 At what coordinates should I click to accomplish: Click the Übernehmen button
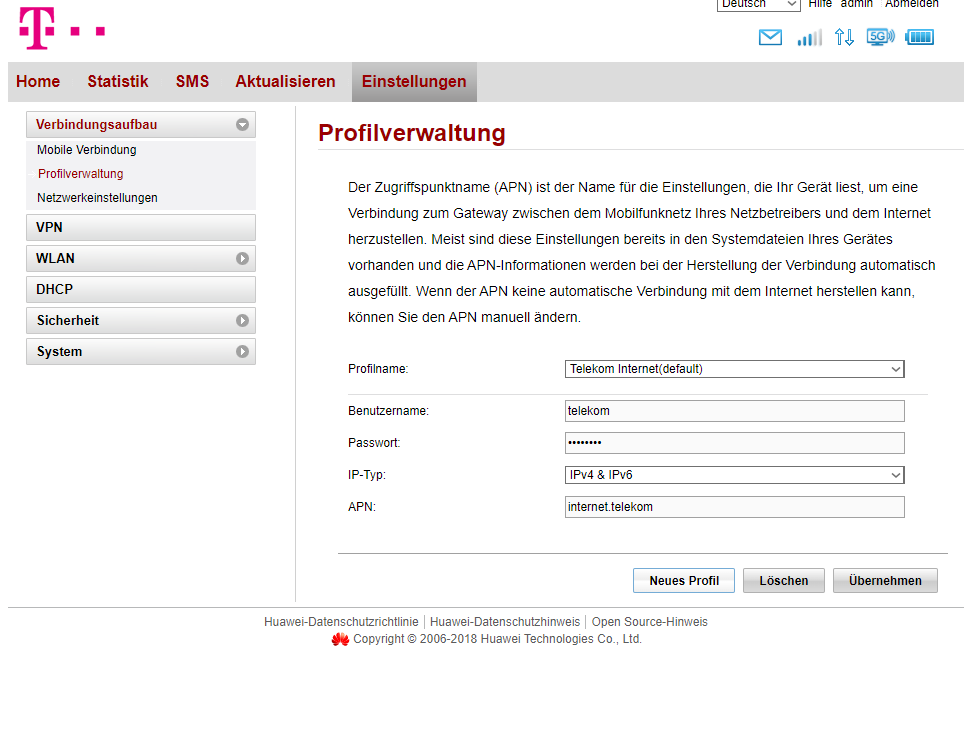(885, 581)
